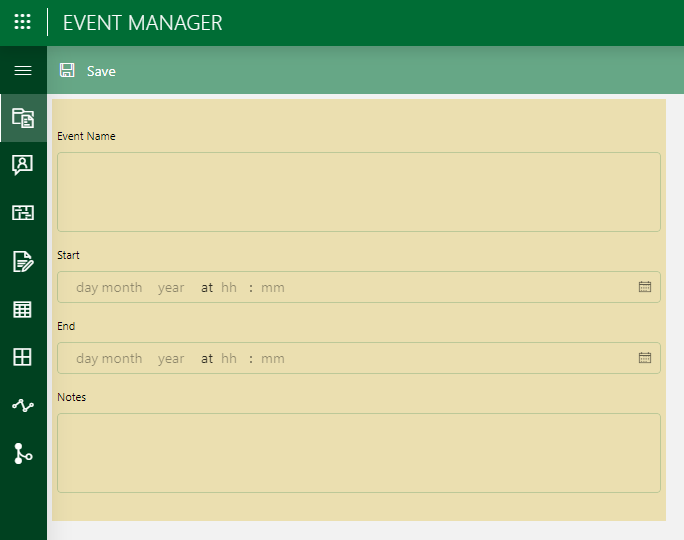Open the contact chat sidebar icon
This screenshot has width=684, height=540.
[23, 165]
